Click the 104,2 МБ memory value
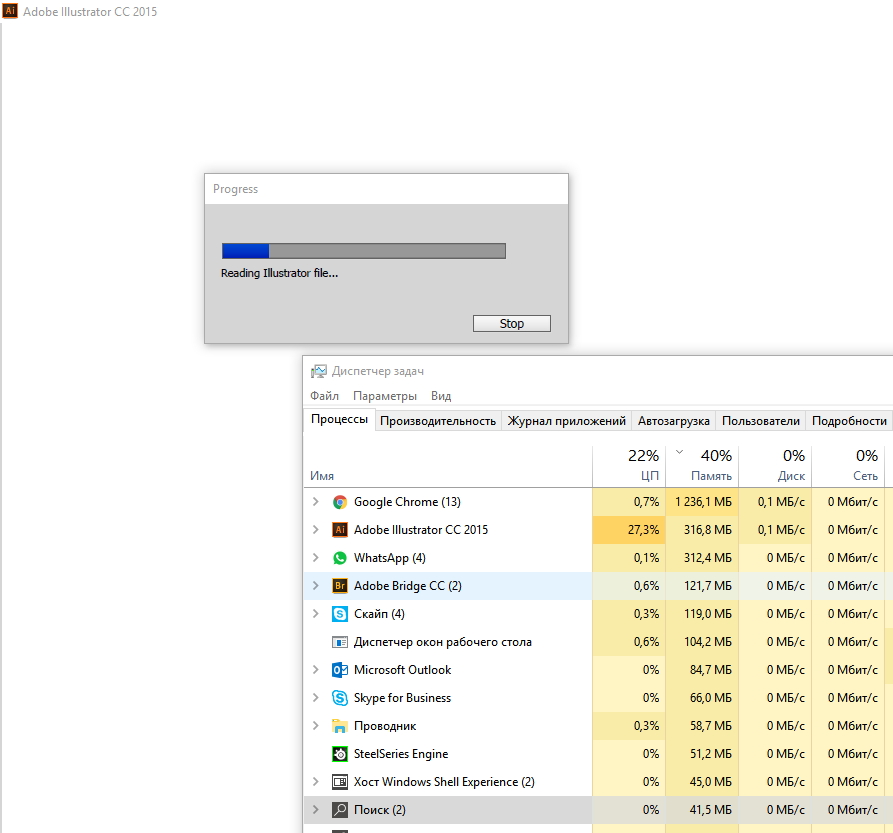 pos(708,642)
